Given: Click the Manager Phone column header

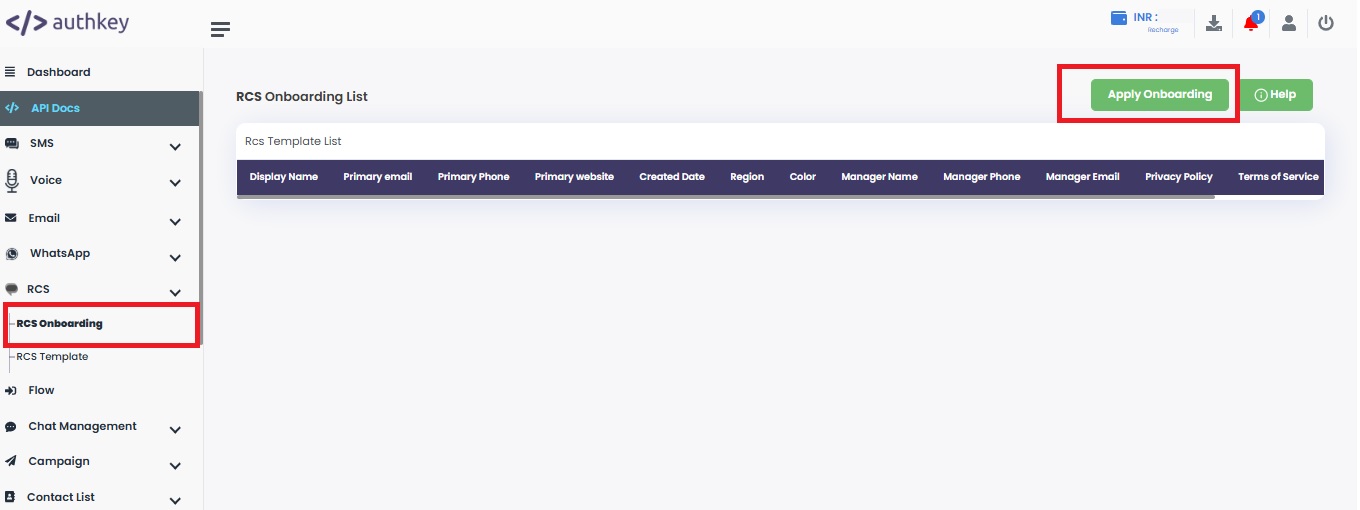Looking at the screenshot, I should click(x=982, y=177).
